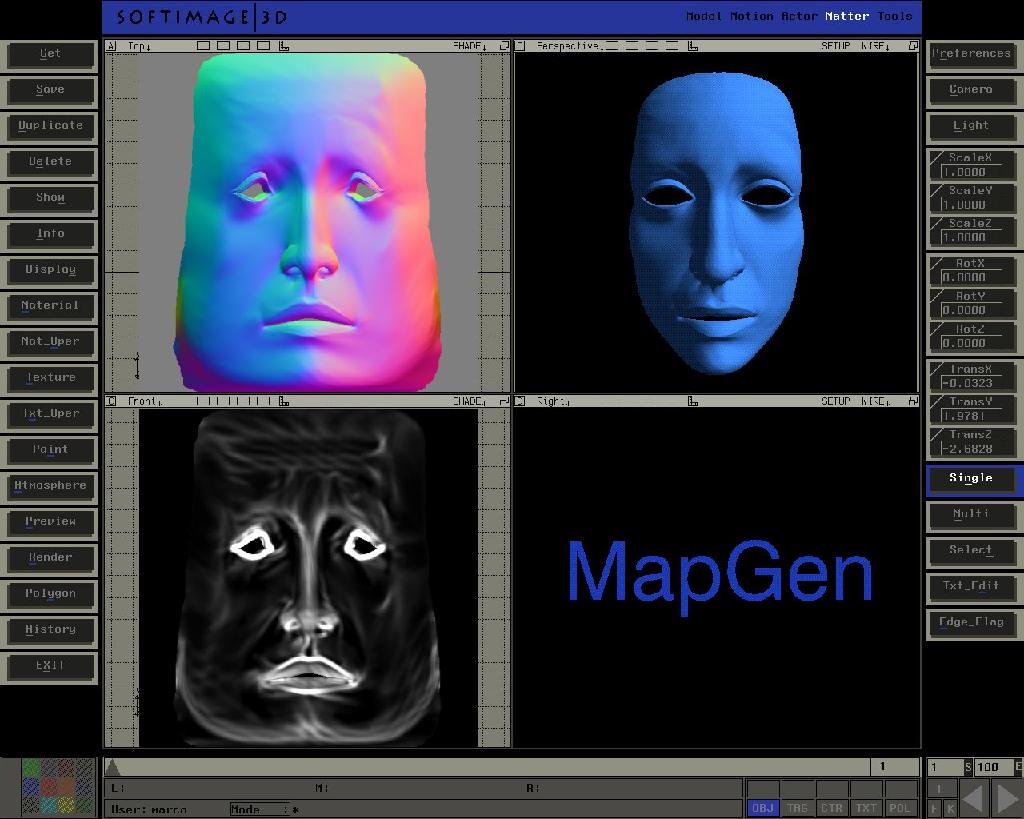Click the axis icon in Front viewport header
The width and height of the screenshot is (1024, 819).
(283, 401)
